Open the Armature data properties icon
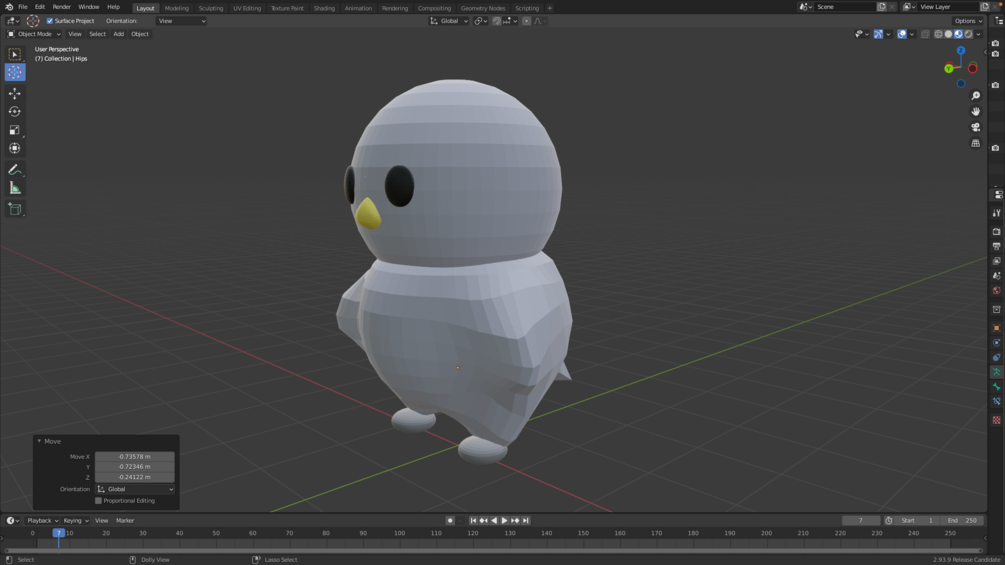The width and height of the screenshot is (1005, 565). coord(997,372)
